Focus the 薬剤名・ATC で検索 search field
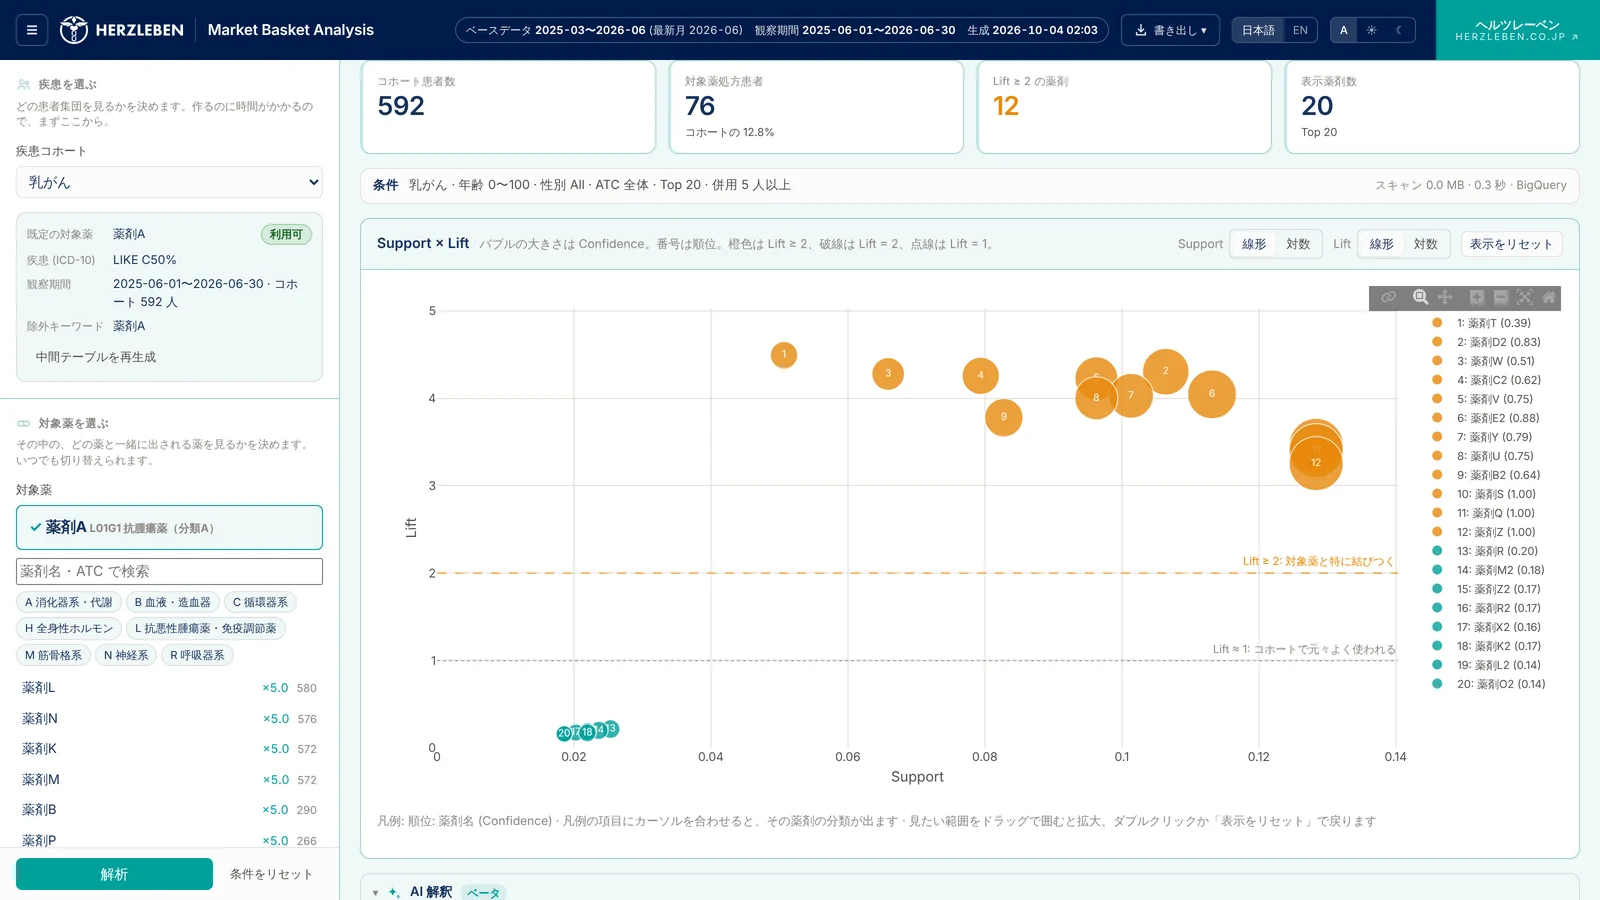This screenshot has width=1600, height=900. click(x=169, y=571)
